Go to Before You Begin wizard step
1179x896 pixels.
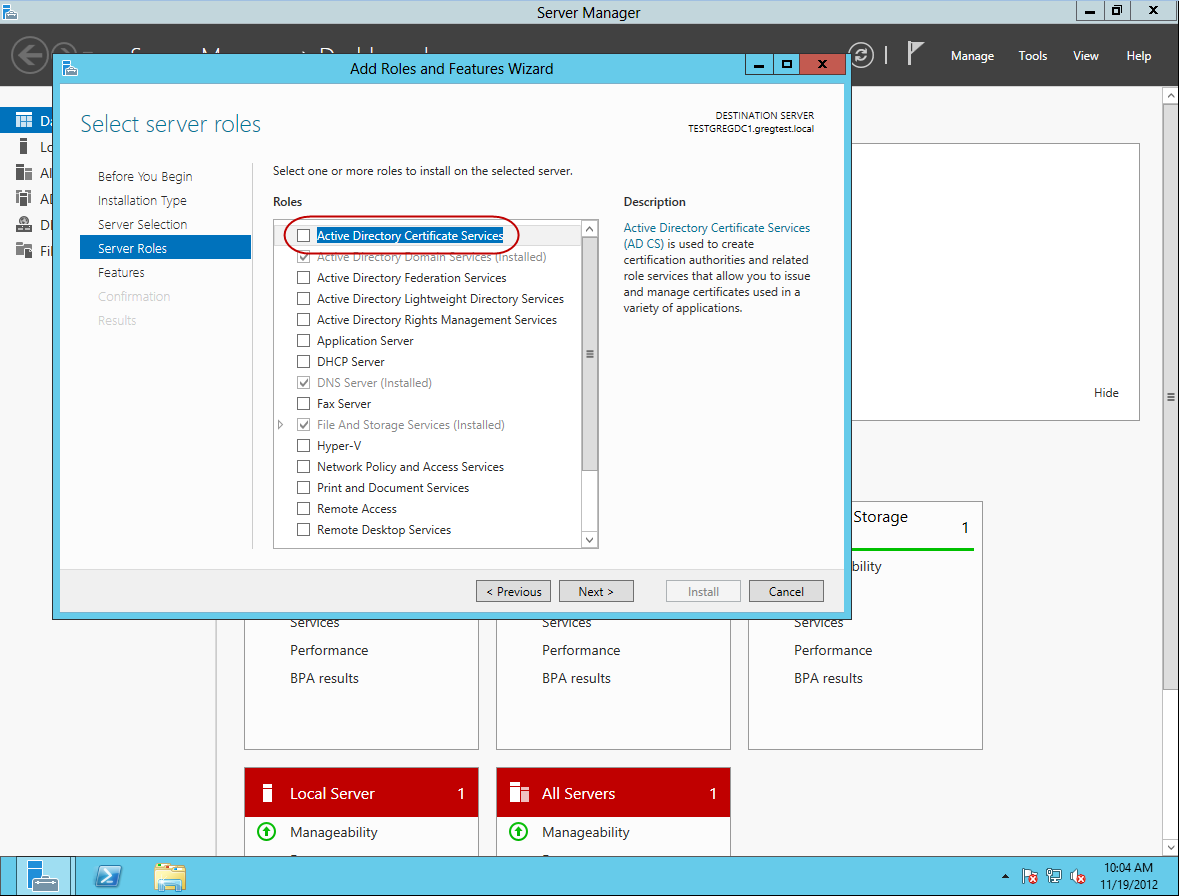point(145,176)
